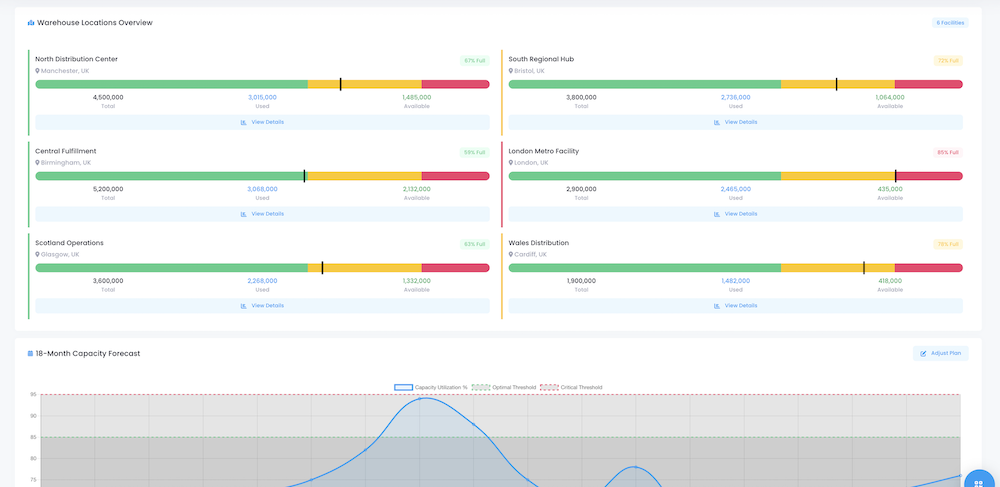Toggle the Critical Threshold legend entry
The width and height of the screenshot is (1000, 487).
[552, 387]
